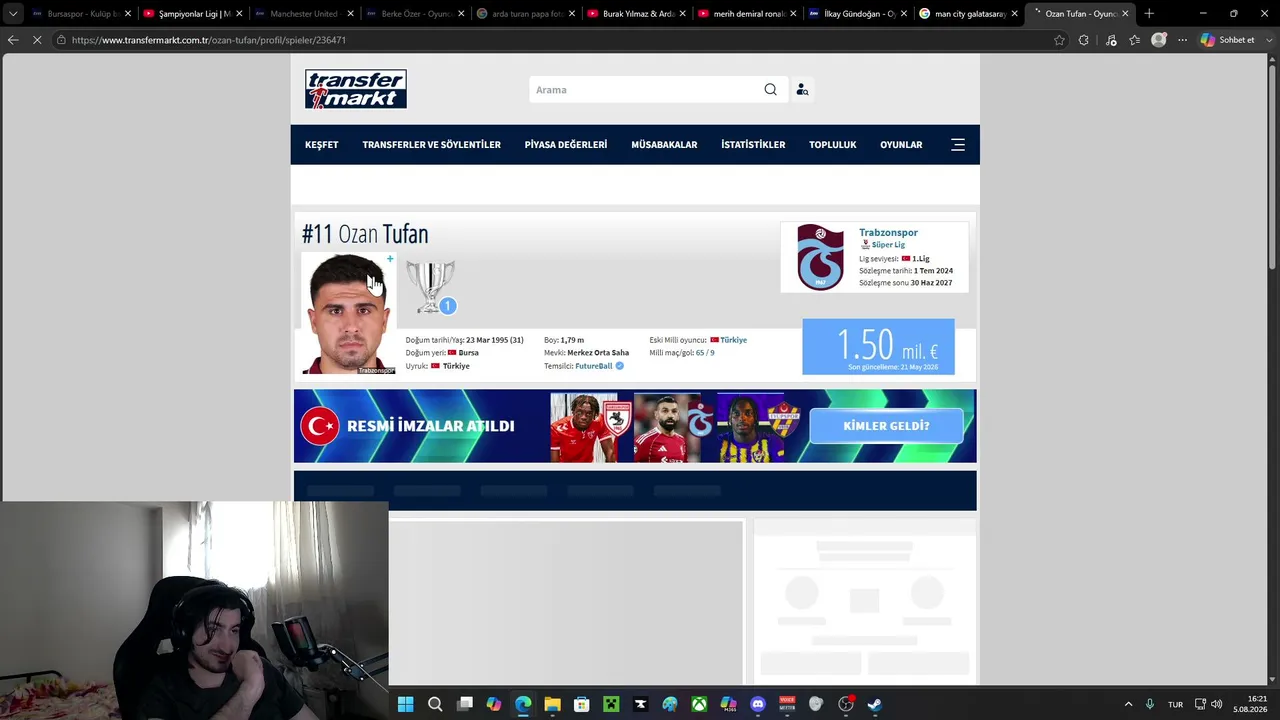Screen dimensions: 1280x720
Task: Open the volume control in system tray
Action: (x=1217, y=704)
